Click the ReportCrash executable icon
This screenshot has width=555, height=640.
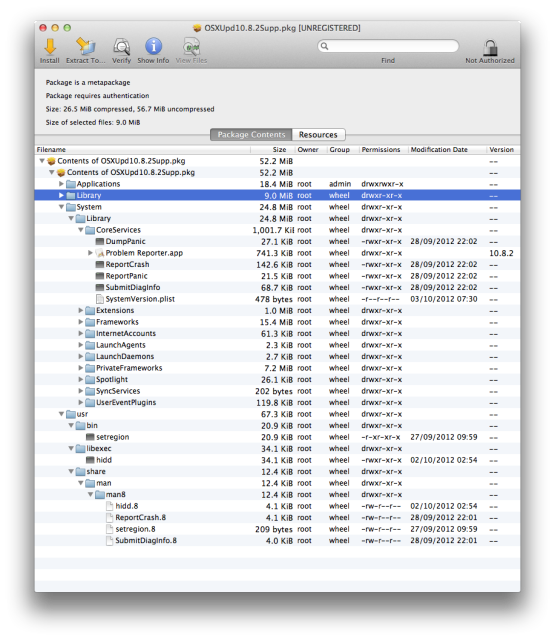point(100,264)
